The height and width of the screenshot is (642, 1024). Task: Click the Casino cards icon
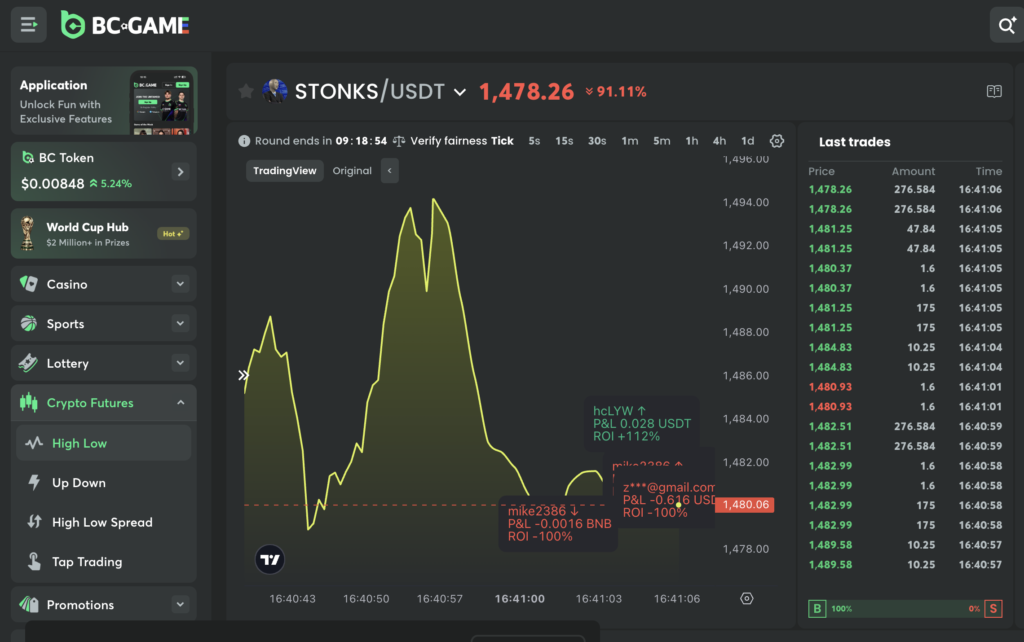point(29,283)
